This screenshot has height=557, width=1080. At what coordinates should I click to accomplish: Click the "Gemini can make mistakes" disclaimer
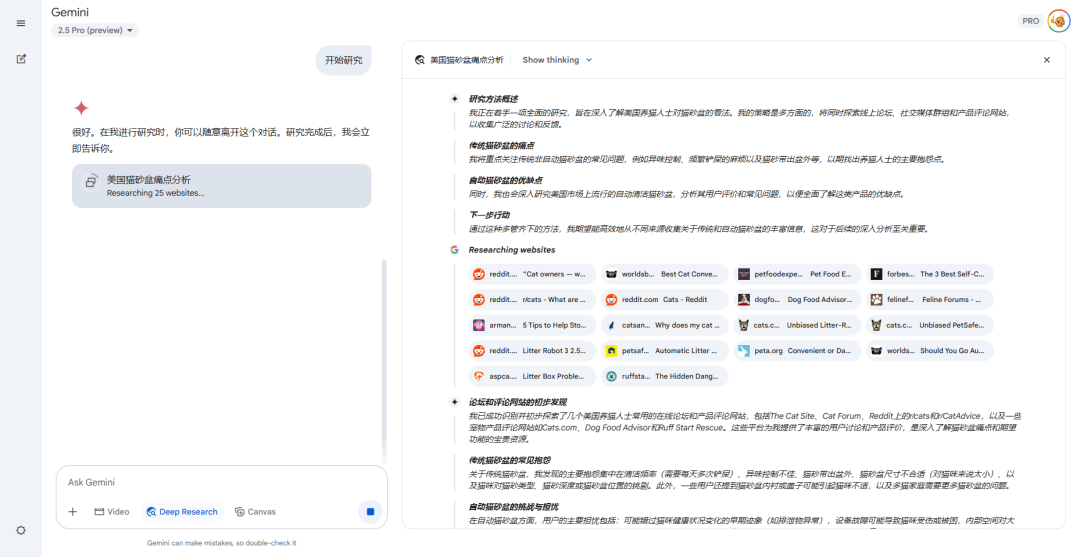pos(222,543)
